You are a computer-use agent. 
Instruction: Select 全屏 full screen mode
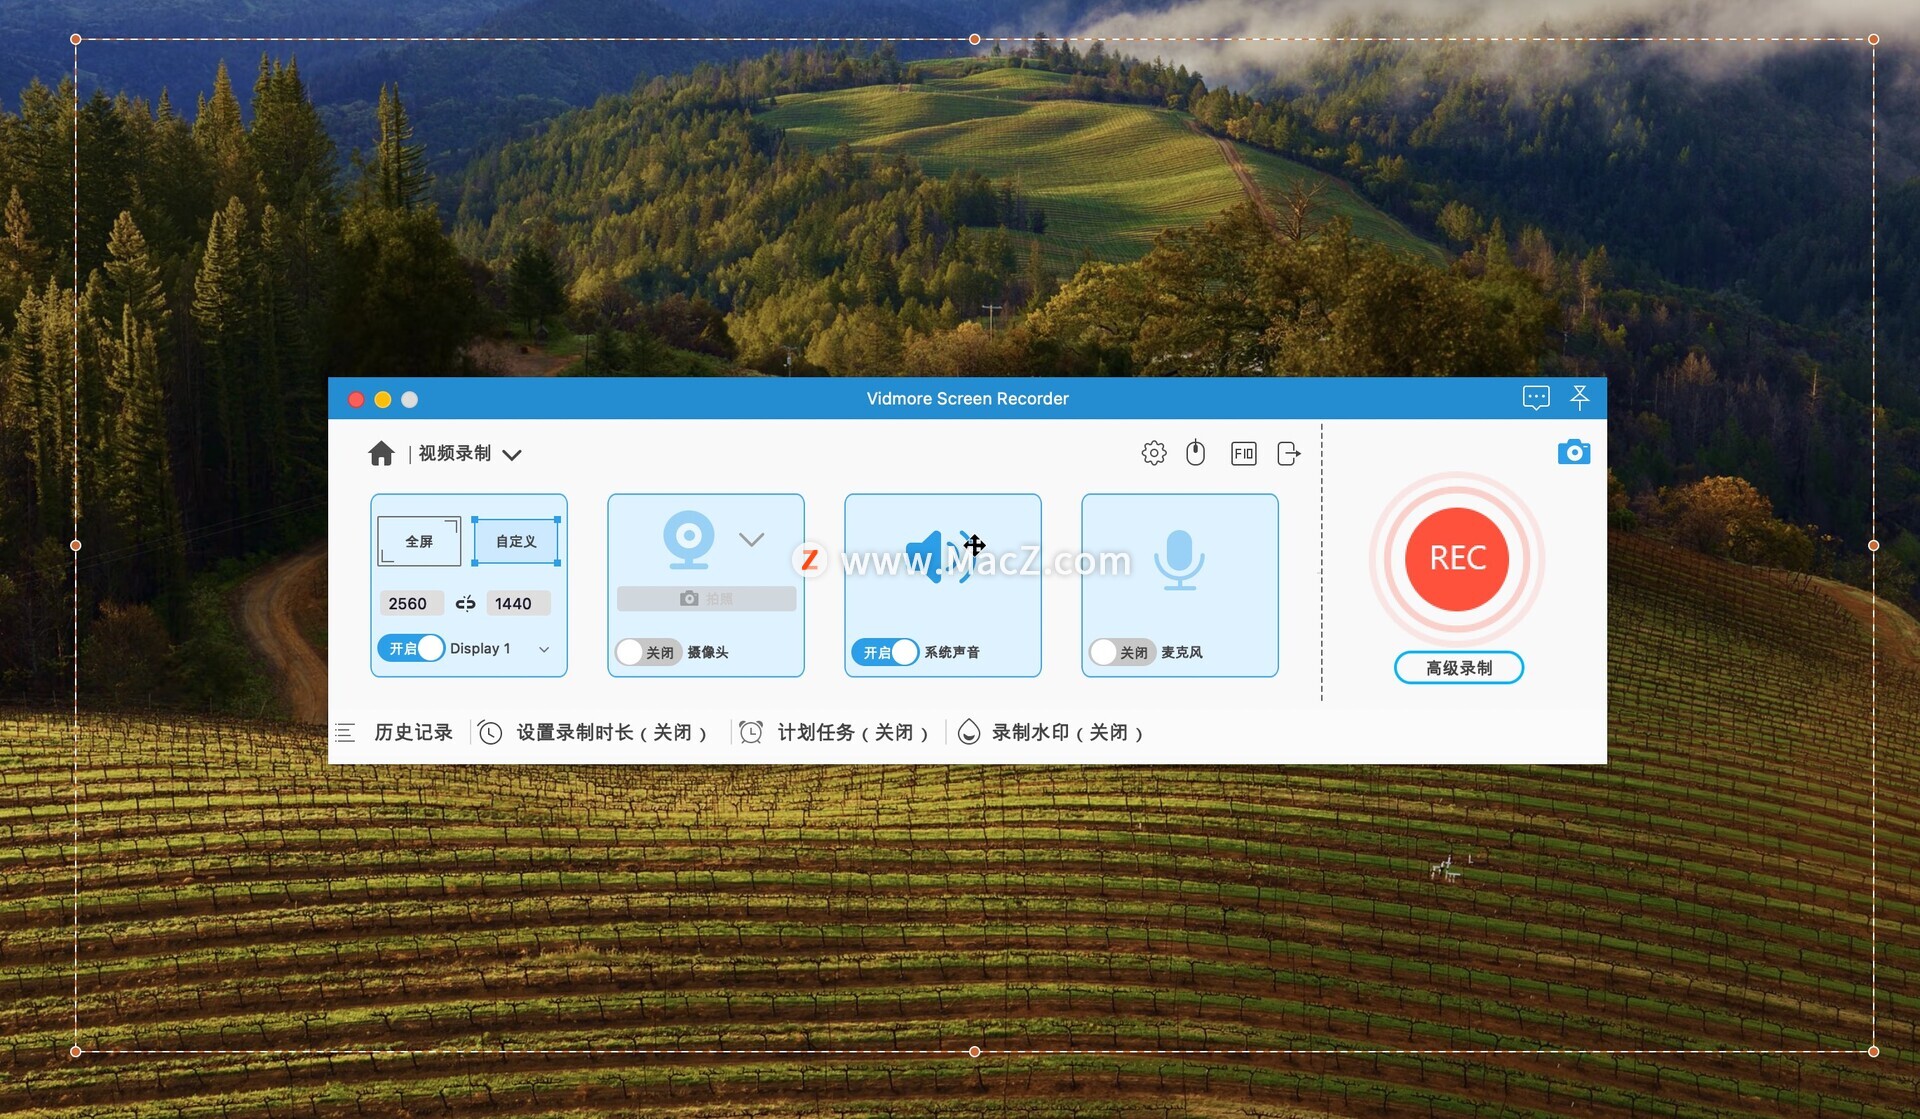pos(419,541)
